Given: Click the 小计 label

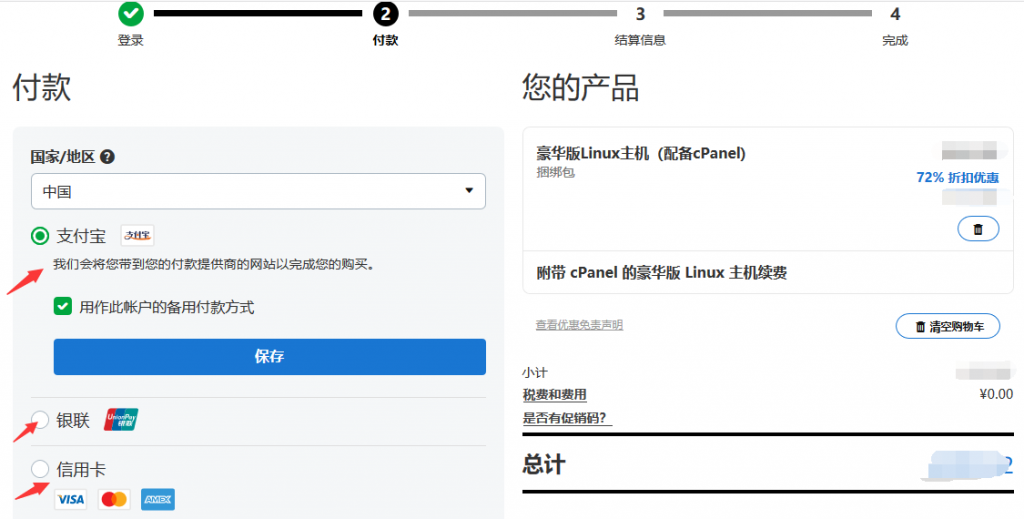Looking at the screenshot, I should tap(535, 373).
